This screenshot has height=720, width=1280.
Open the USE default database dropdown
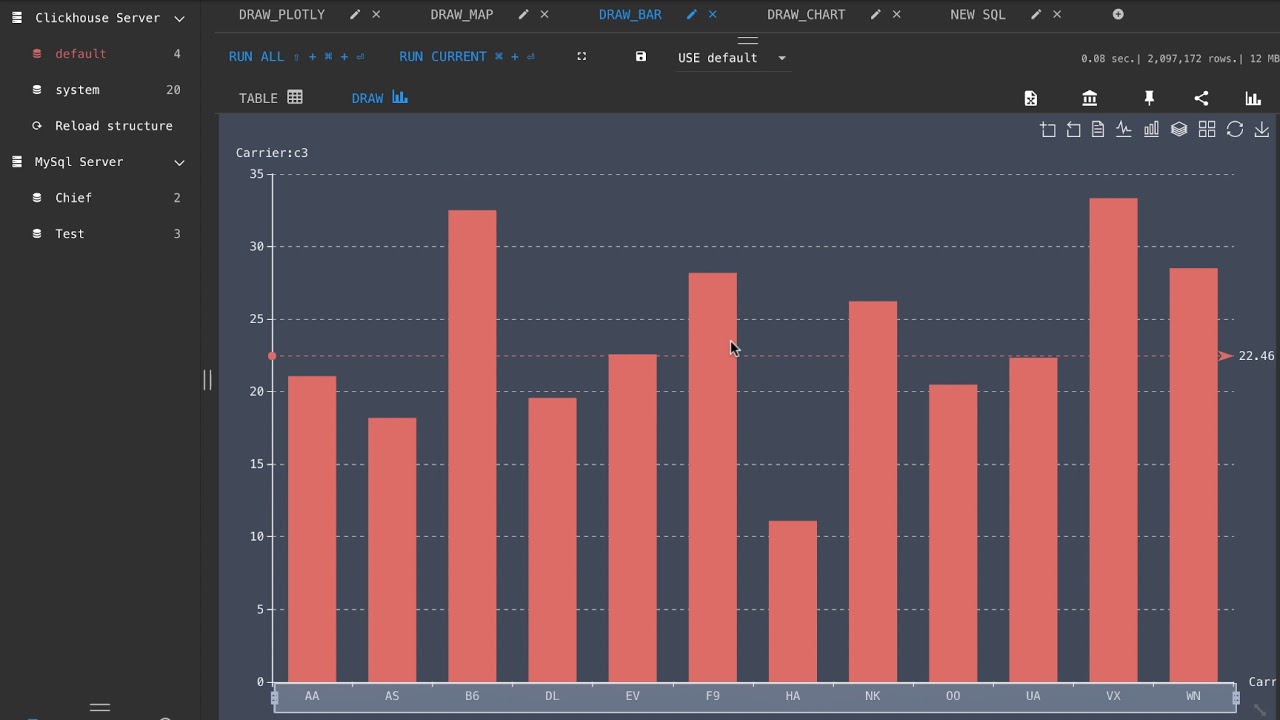point(733,58)
